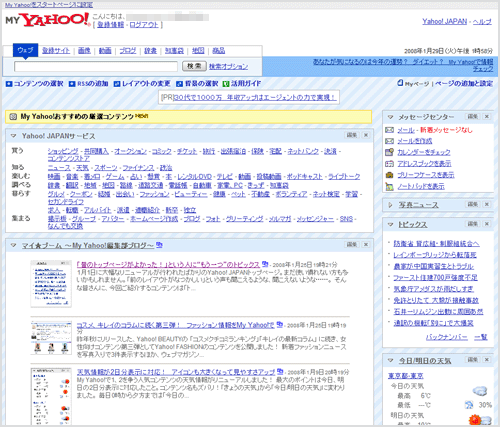Open the green 活用ガイド icon
Image resolution: width=500 pixels, height=427 pixels.
pyautogui.click(x=226, y=84)
